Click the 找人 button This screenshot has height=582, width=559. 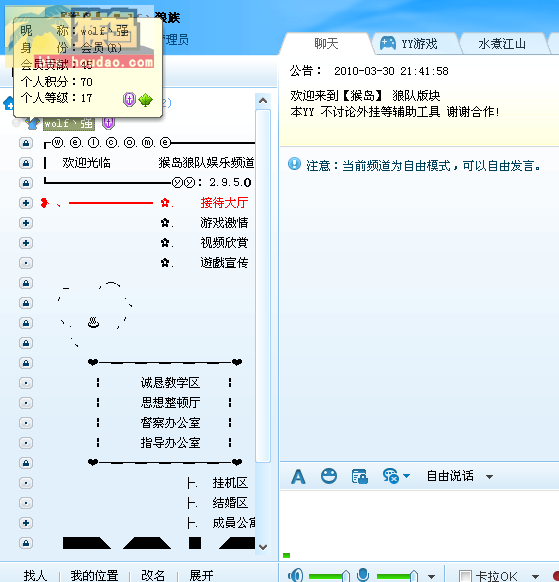click(35, 576)
